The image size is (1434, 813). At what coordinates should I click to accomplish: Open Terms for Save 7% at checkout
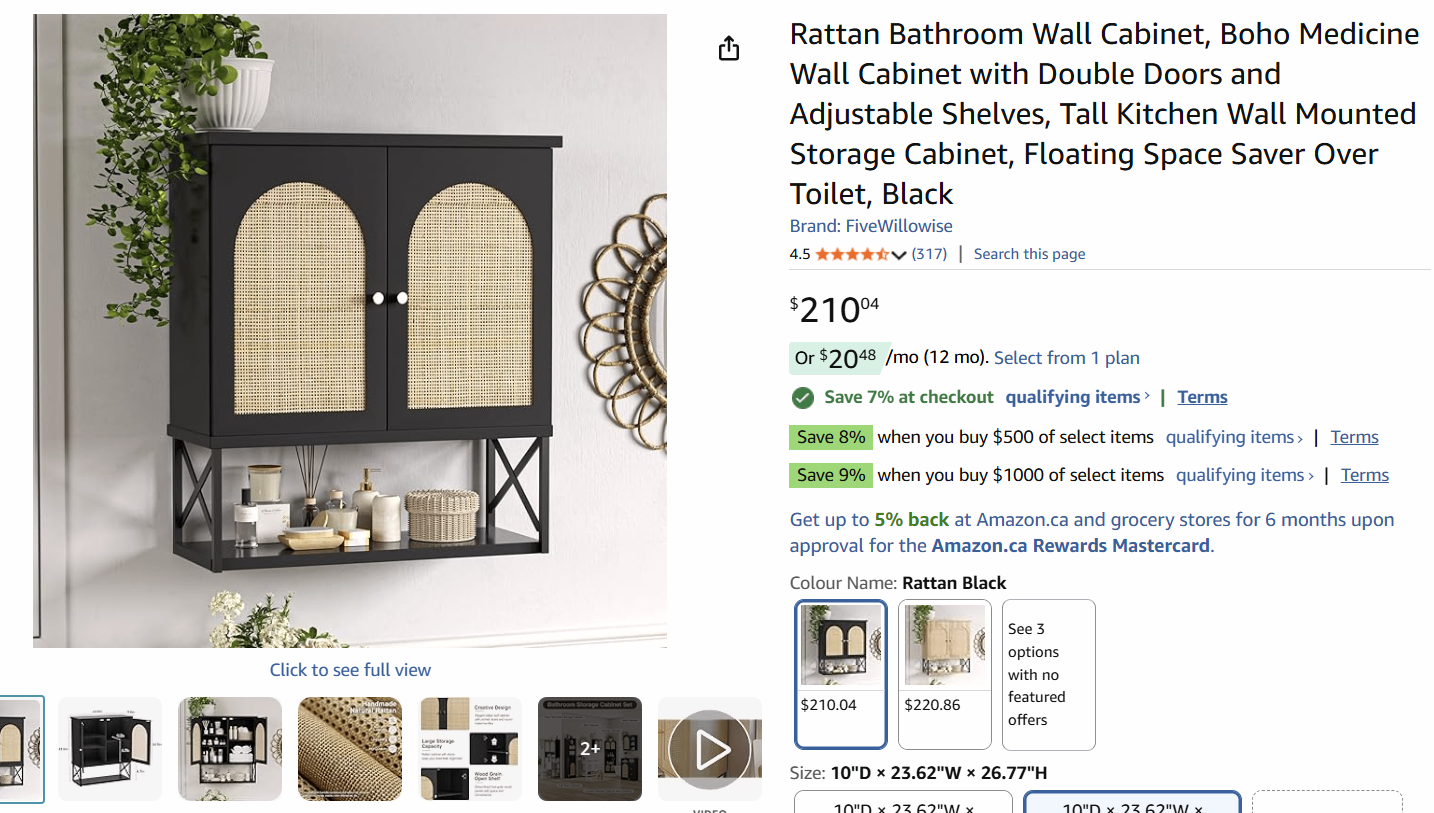point(1202,397)
